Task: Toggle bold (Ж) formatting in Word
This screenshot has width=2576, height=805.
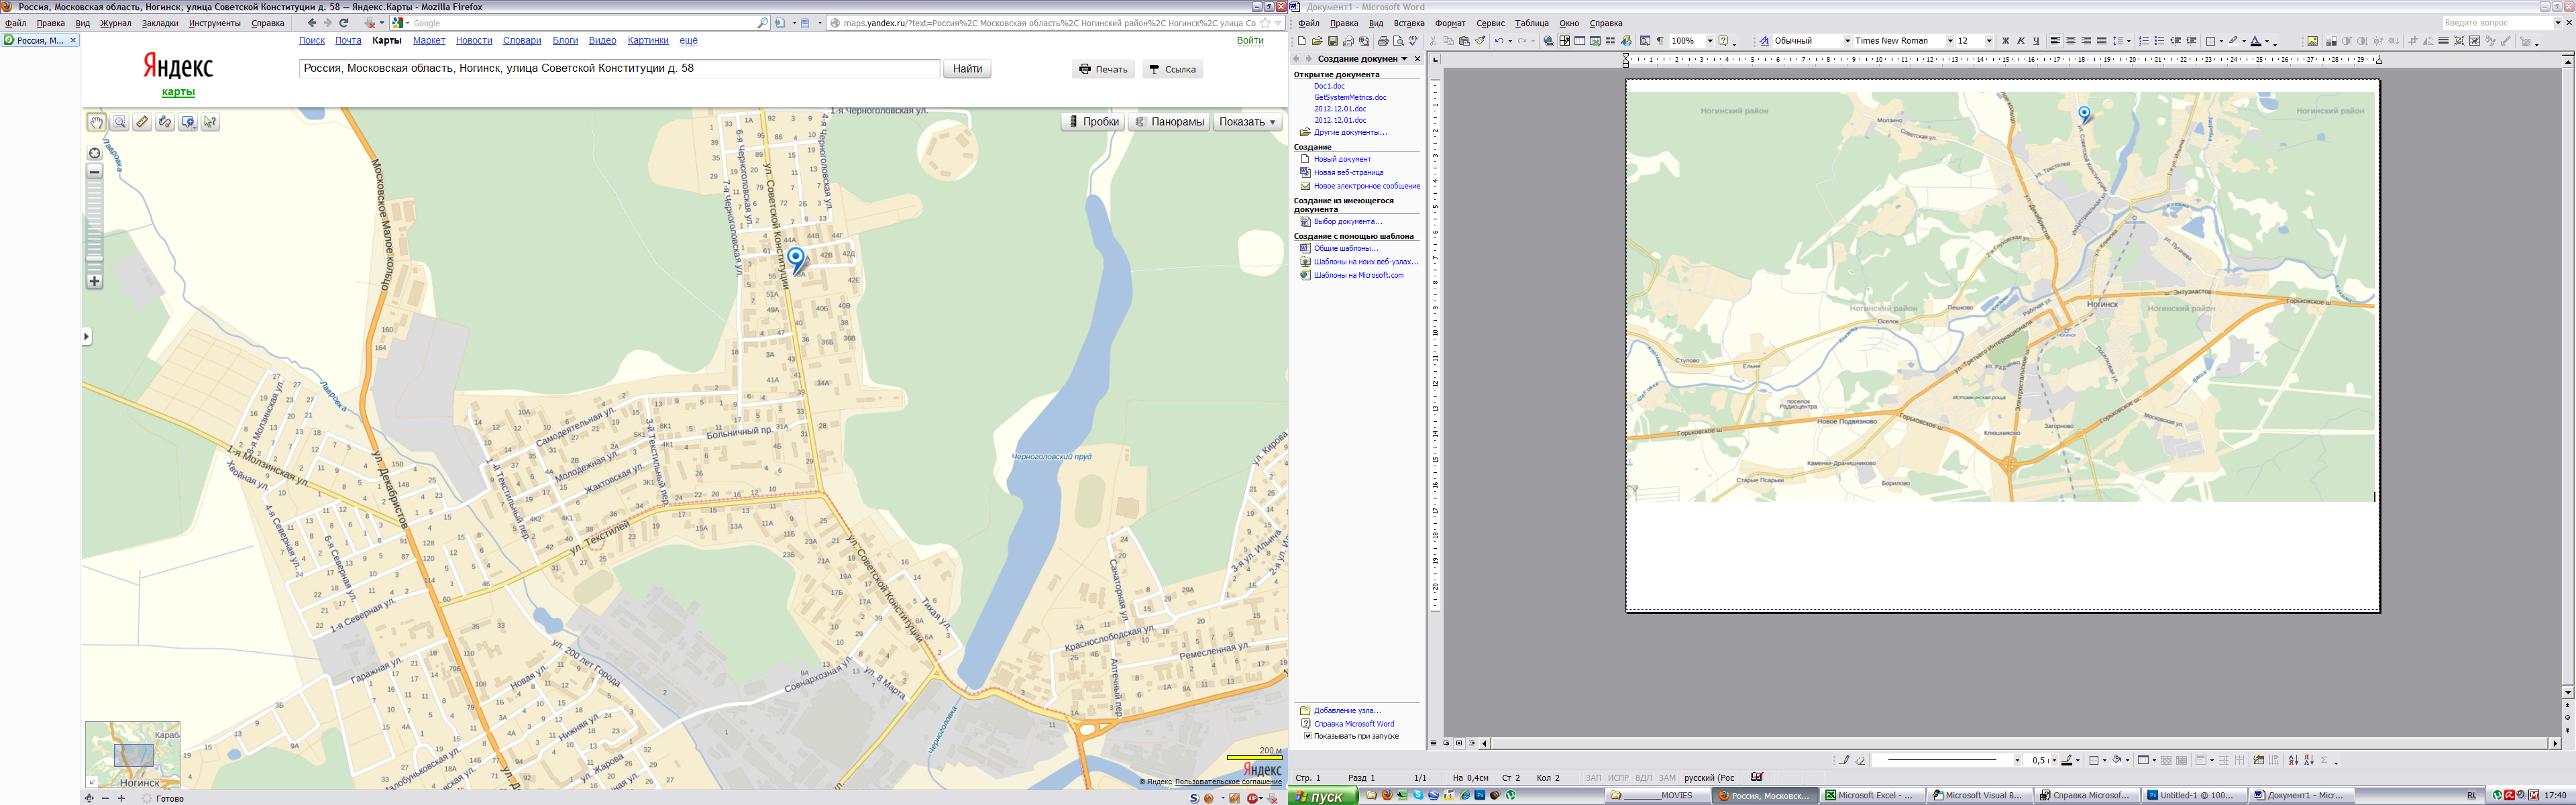Action: [2005, 41]
